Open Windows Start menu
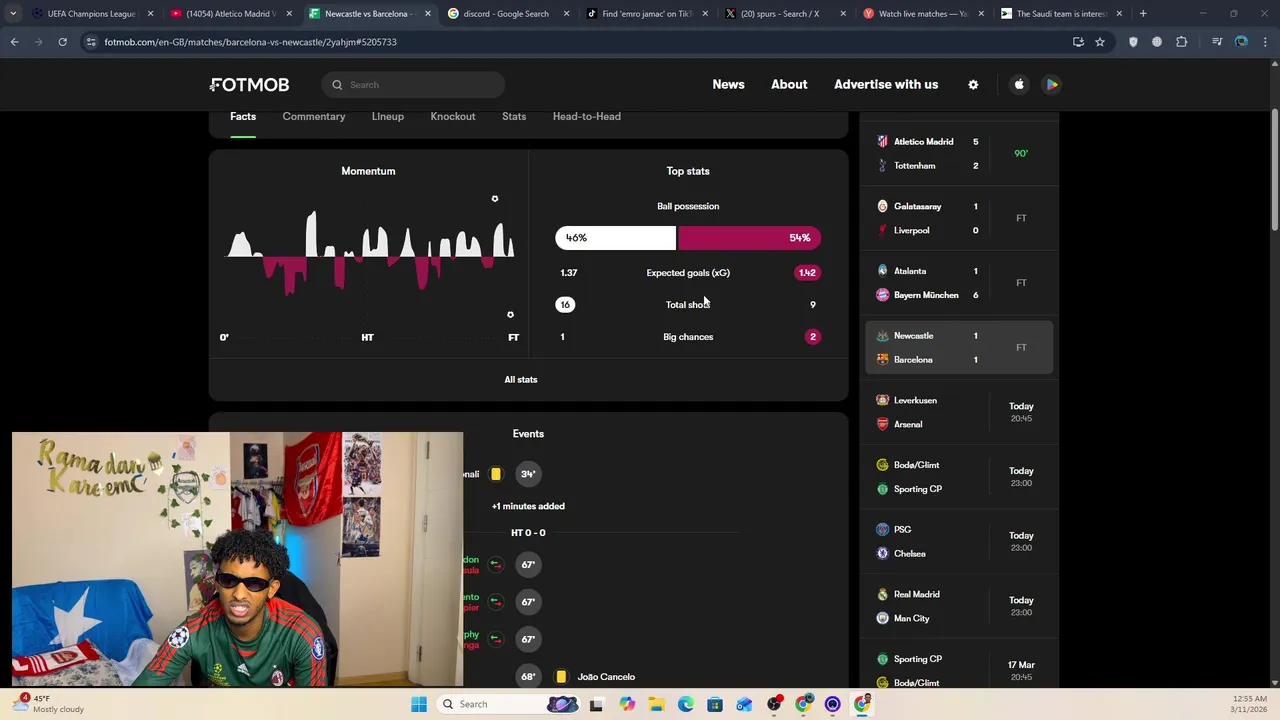 tap(419, 705)
